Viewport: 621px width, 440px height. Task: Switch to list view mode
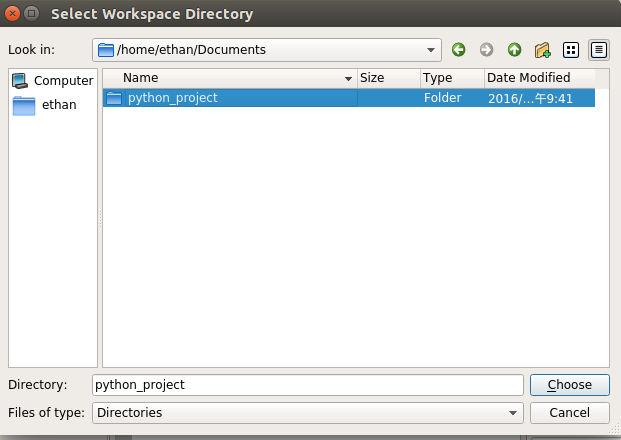[x=571, y=49]
